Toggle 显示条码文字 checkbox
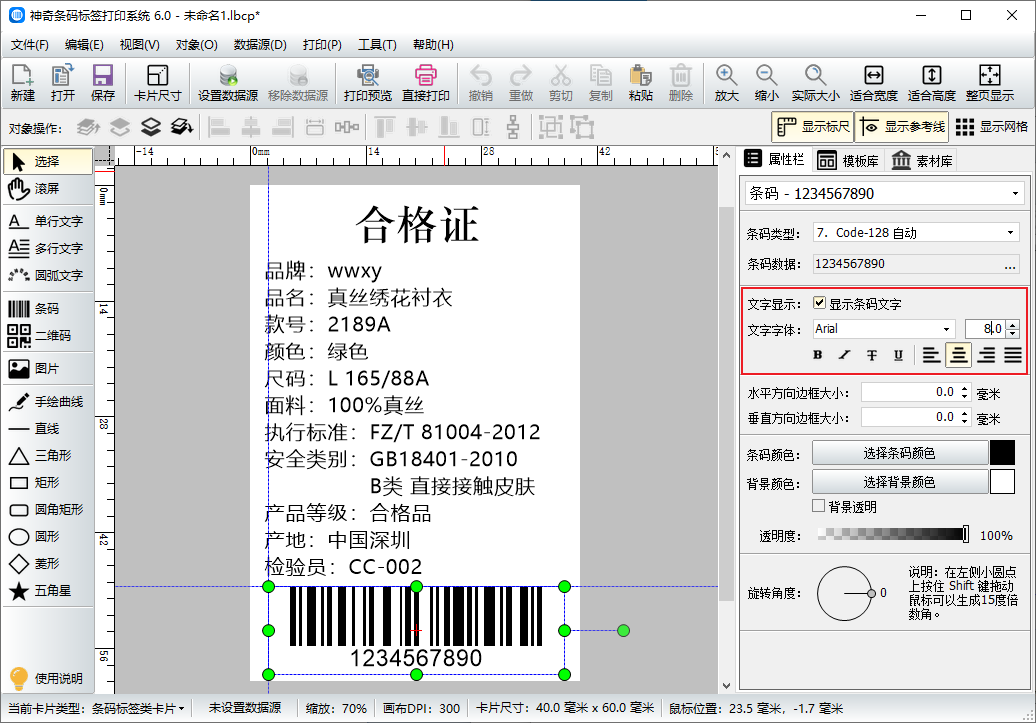 [819, 303]
